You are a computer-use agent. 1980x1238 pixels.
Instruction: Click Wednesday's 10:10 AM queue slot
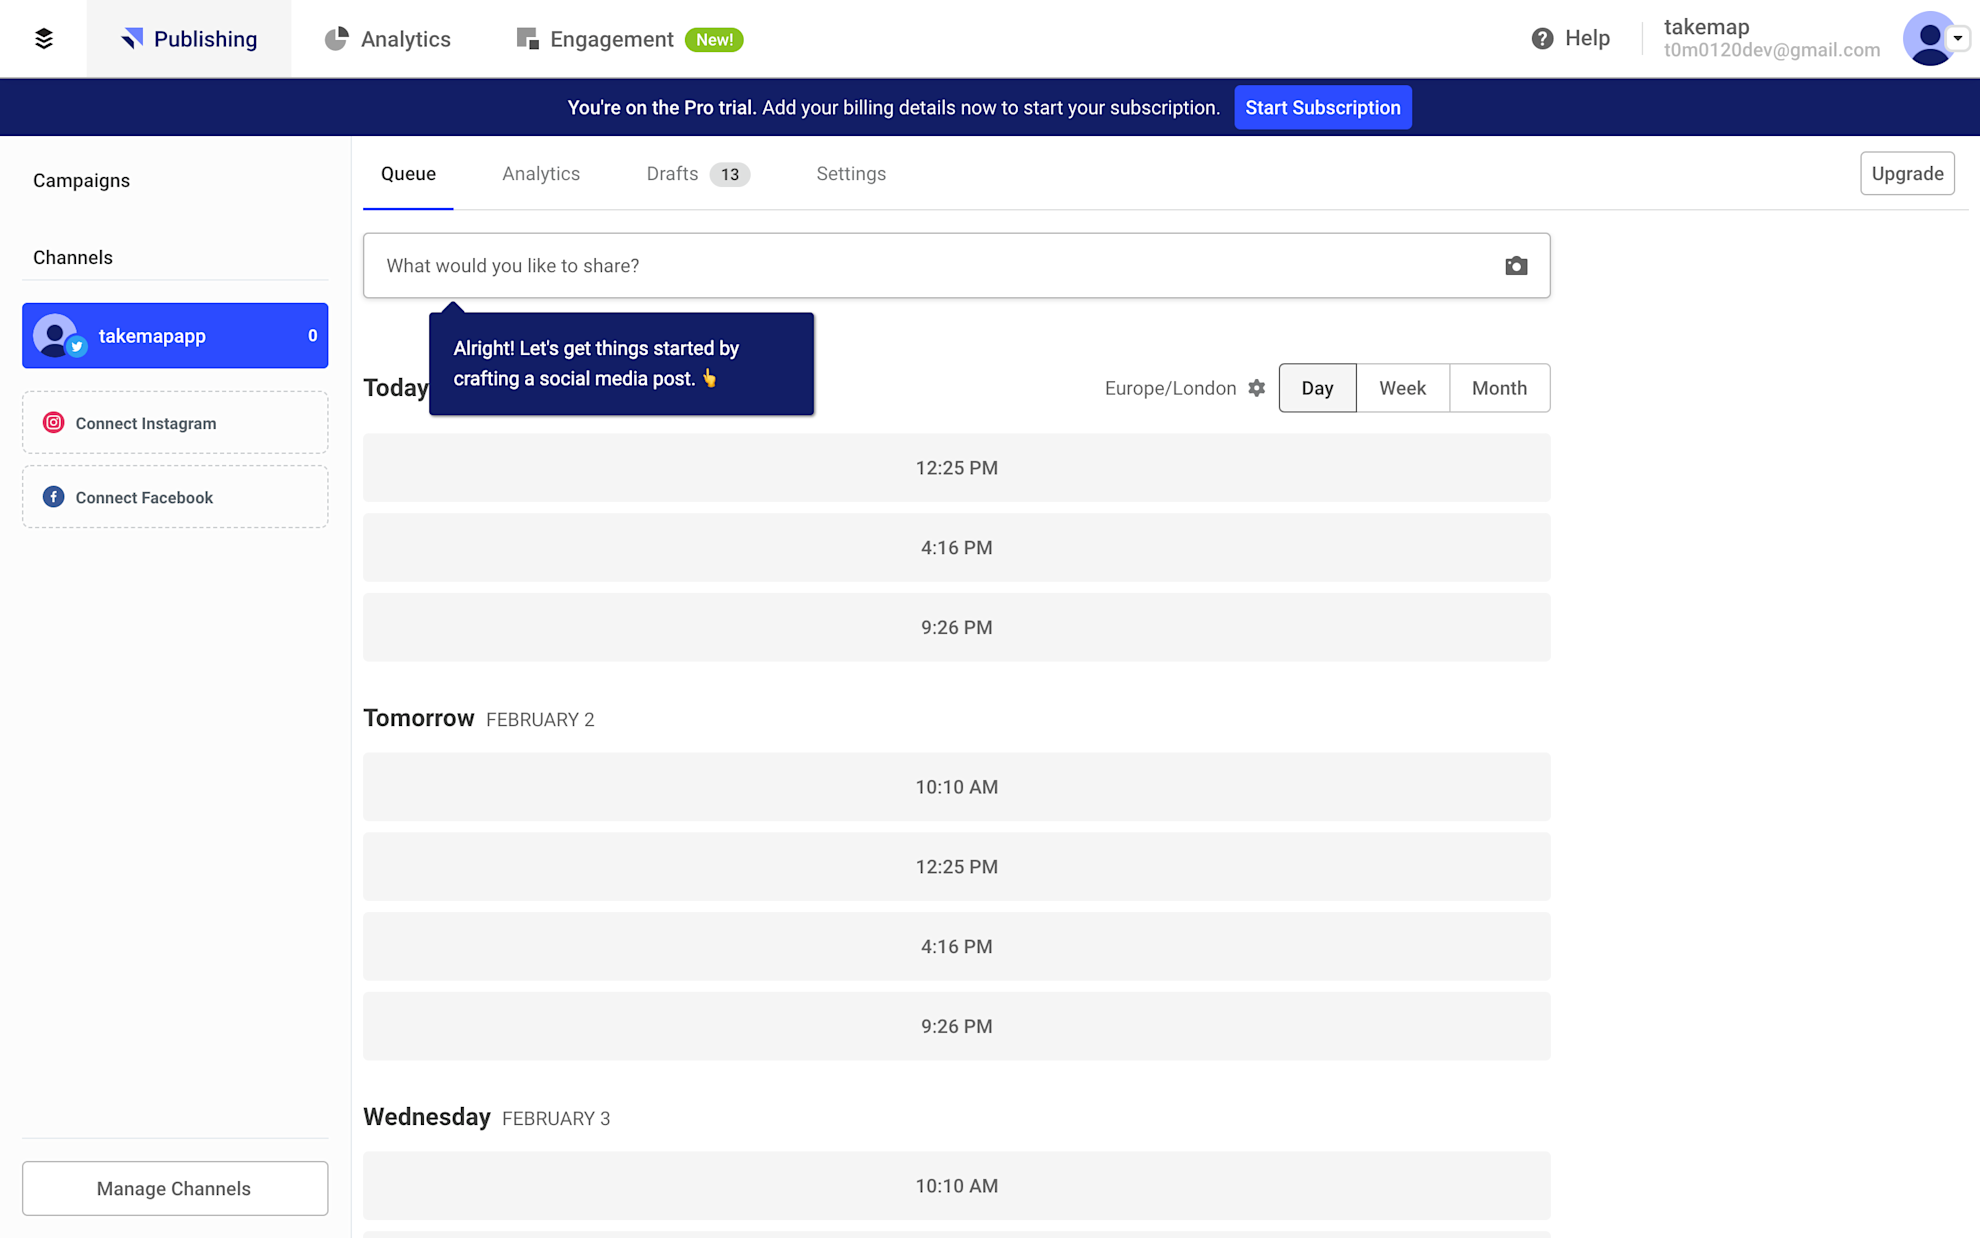(956, 1186)
